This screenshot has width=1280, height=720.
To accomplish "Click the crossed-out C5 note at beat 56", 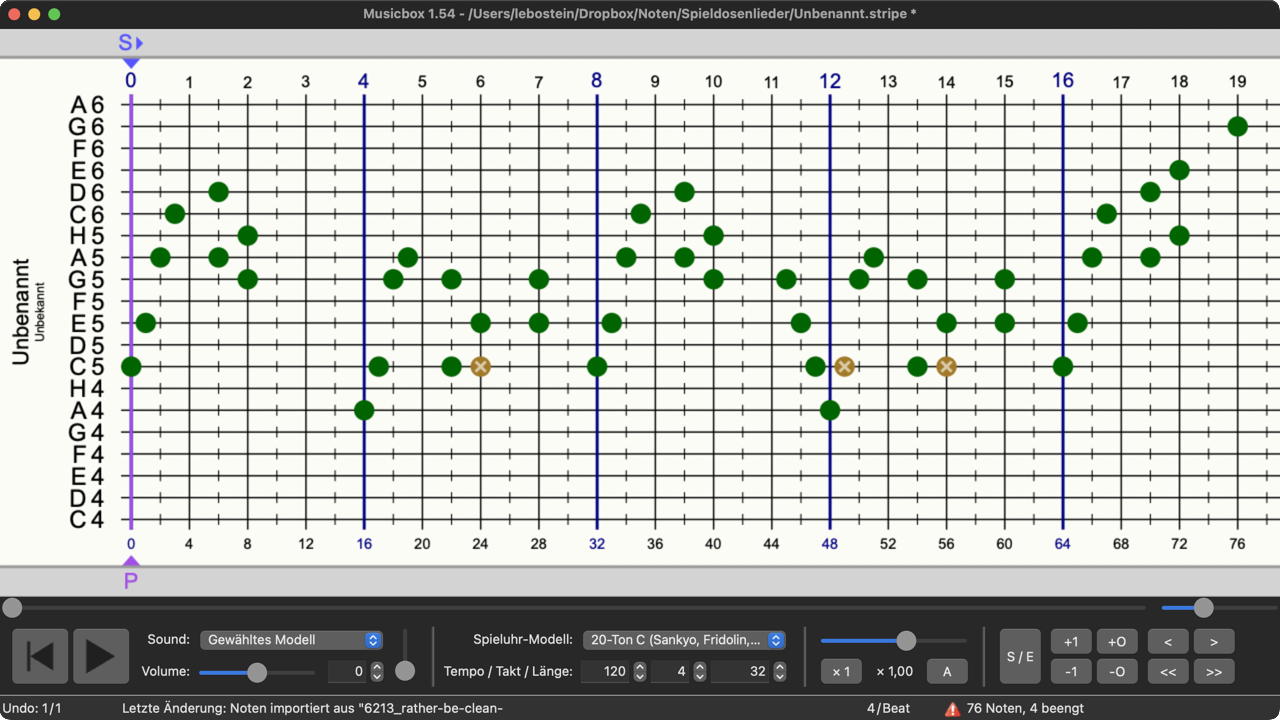I will [946, 367].
